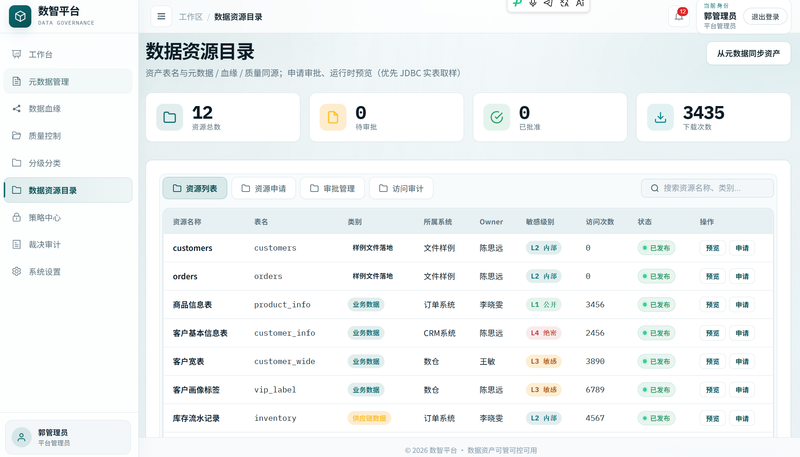Click the 质量控制 folder icon

click(x=17, y=135)
